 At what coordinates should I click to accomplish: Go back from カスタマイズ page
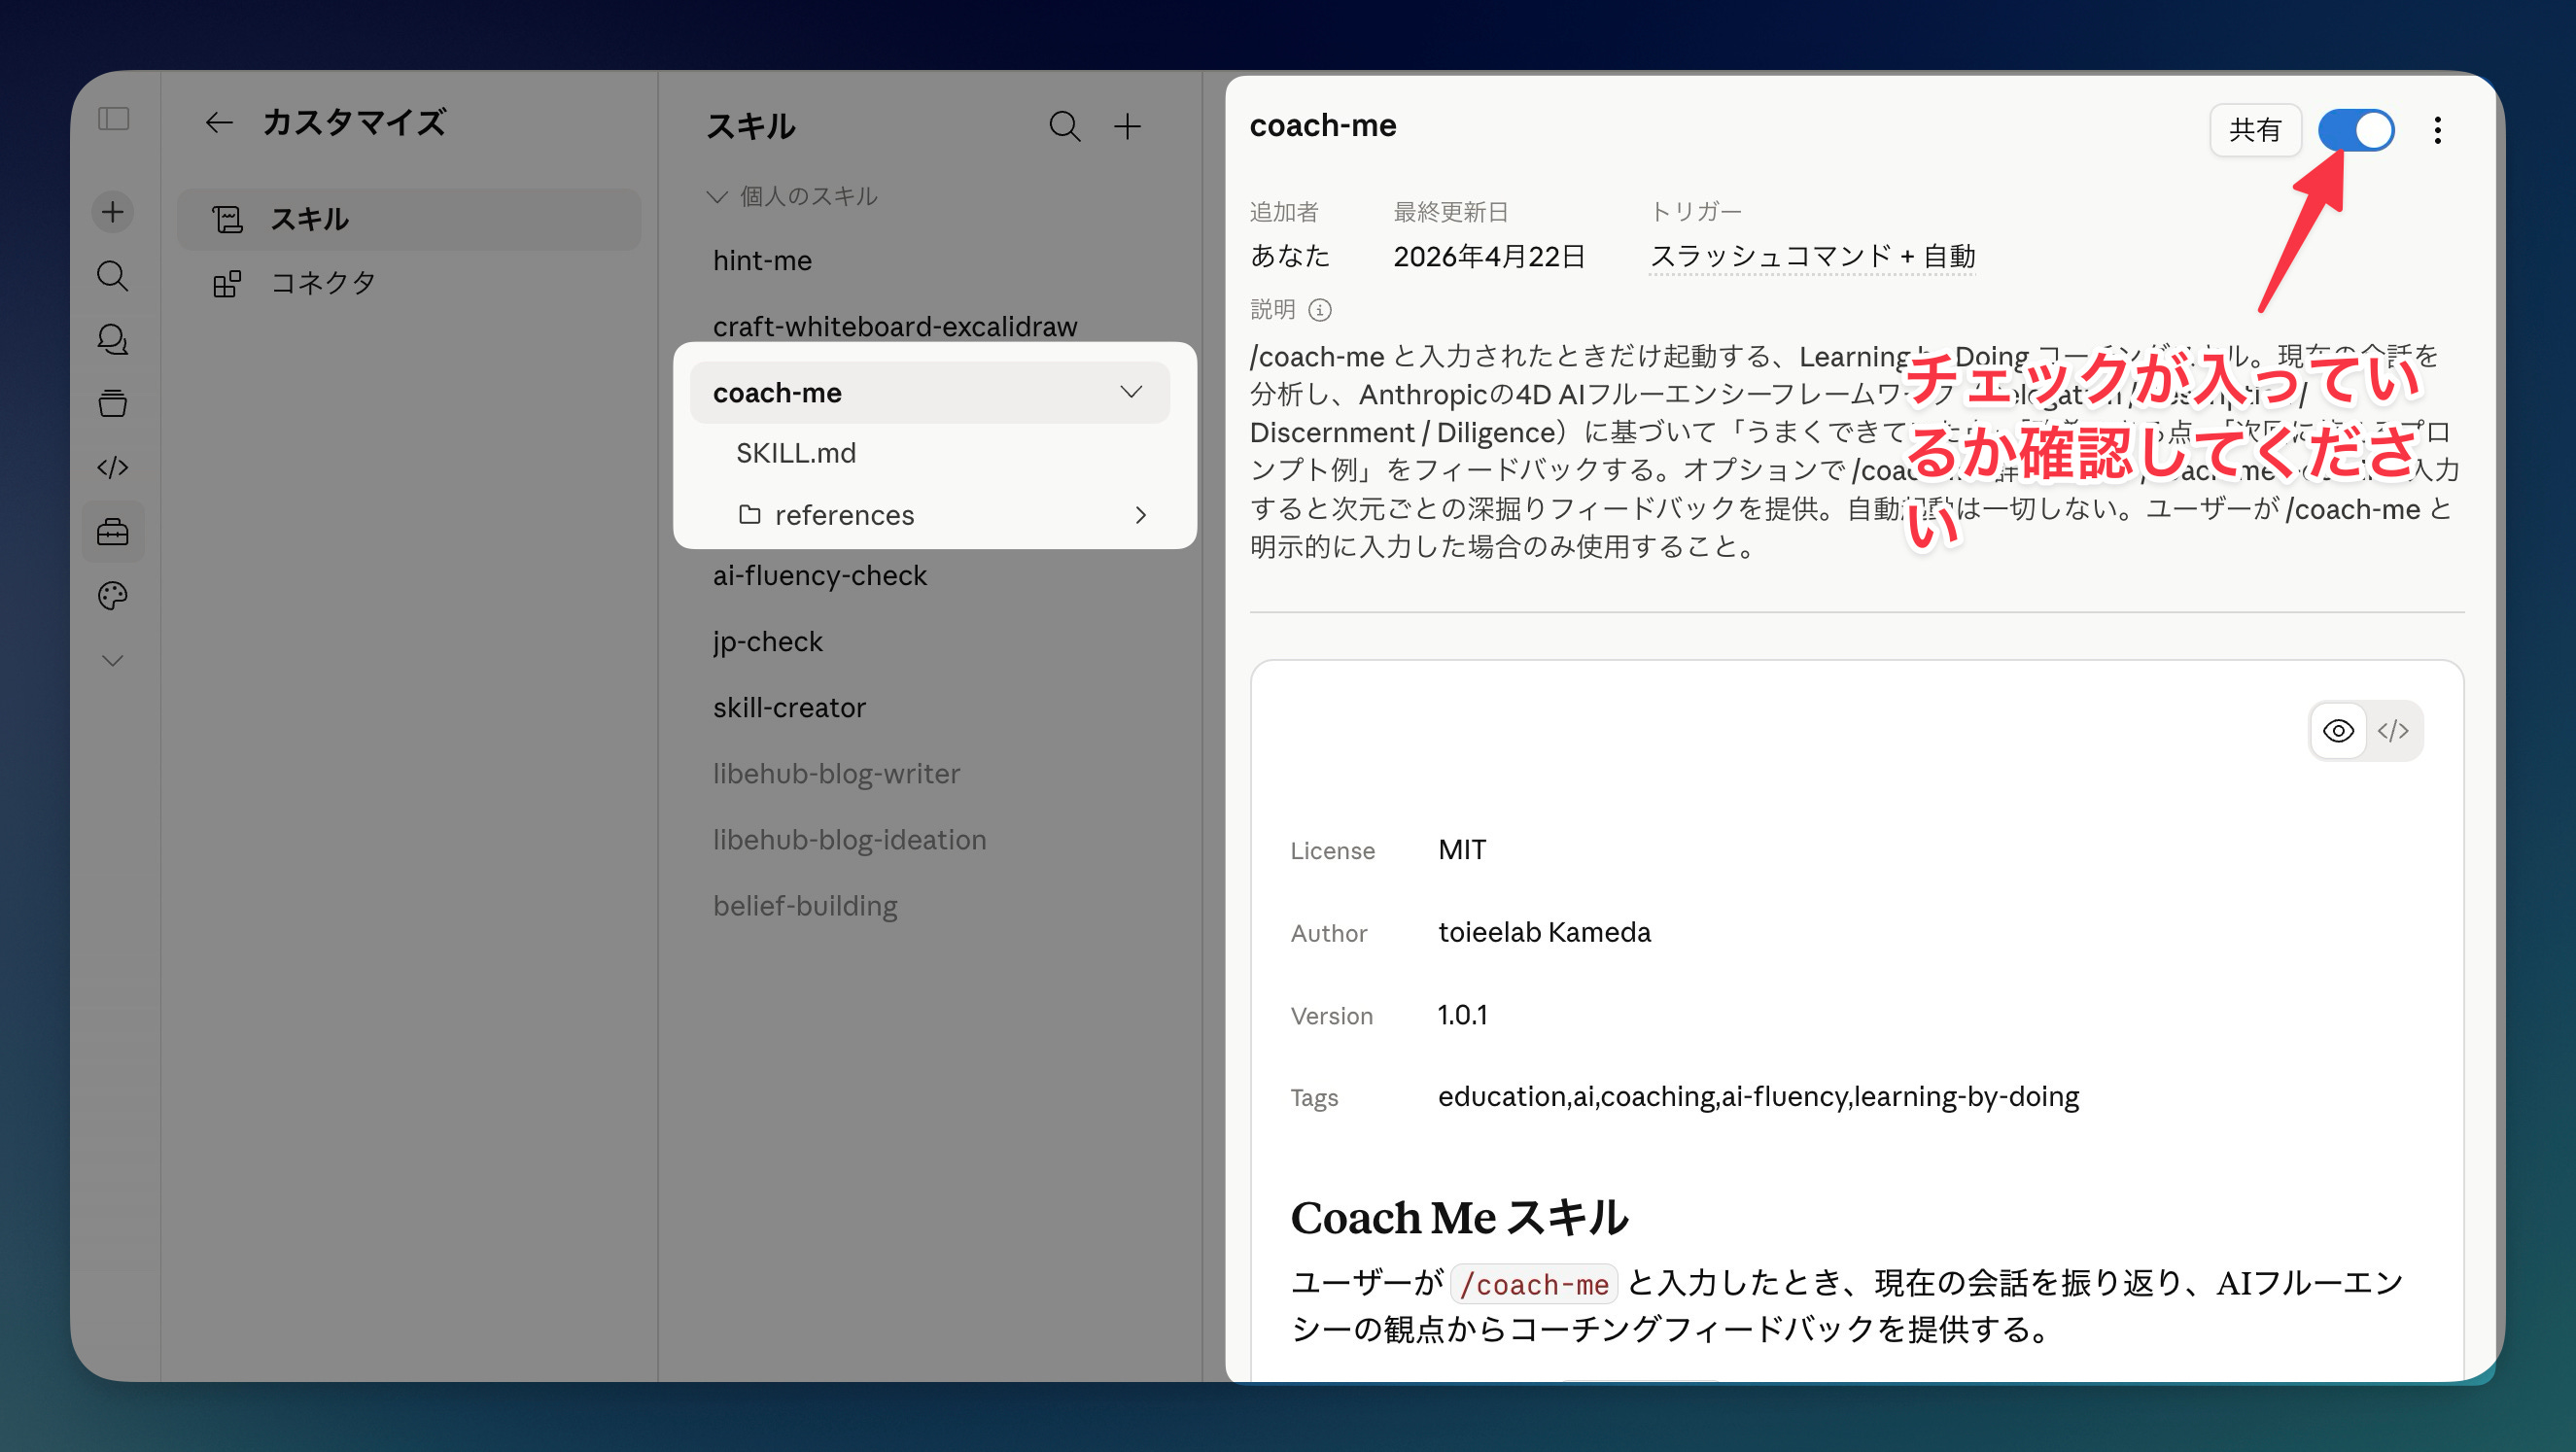(218, 122)
